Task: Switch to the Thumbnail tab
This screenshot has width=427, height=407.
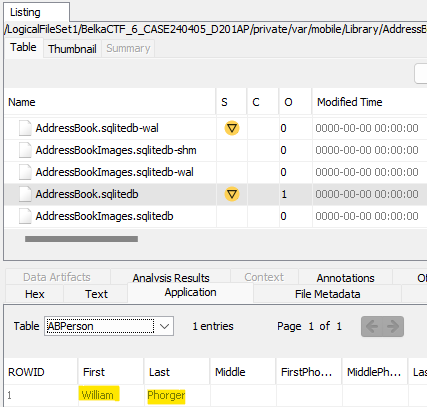Action: pyautogui.click(x=72, y=49)
